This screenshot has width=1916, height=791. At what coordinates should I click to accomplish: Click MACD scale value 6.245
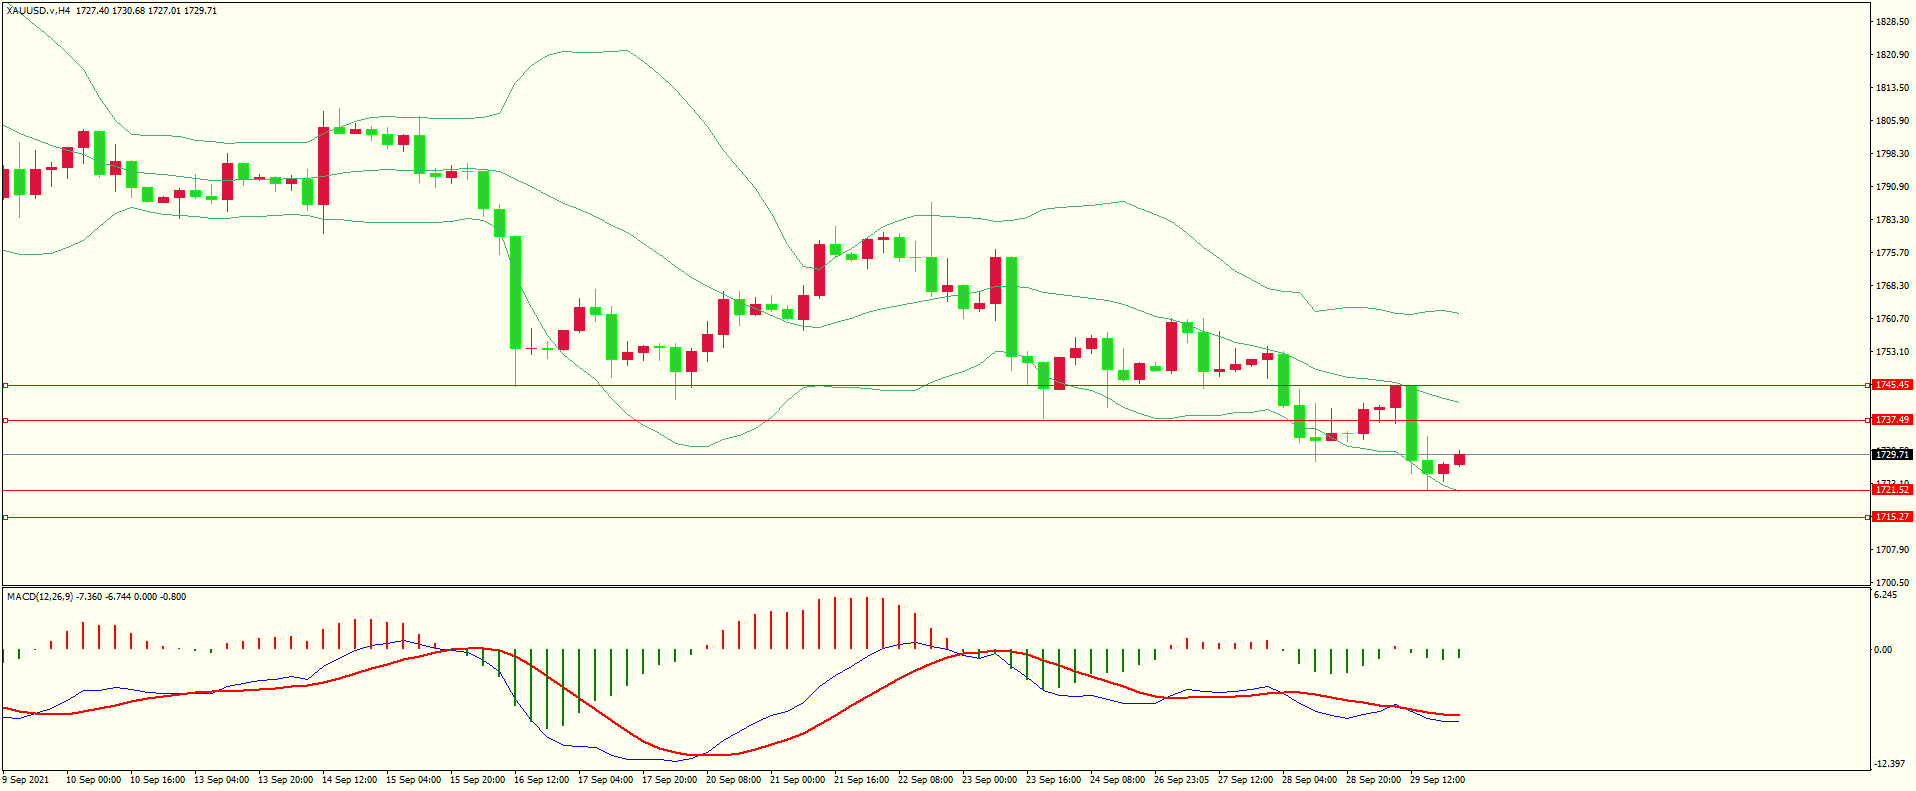point(1885,595)
